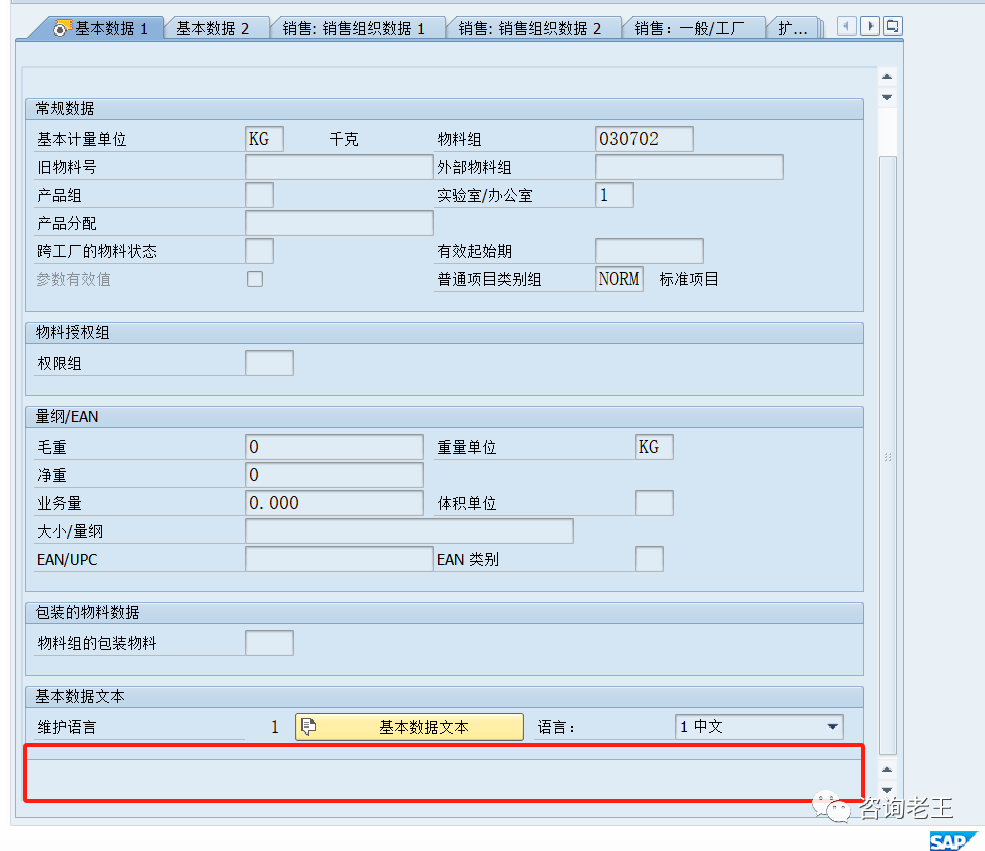Click the 业务量 field showing 0.000
Image resolution: width=985 pixels, height=851 pixels.
pos(334,503)
